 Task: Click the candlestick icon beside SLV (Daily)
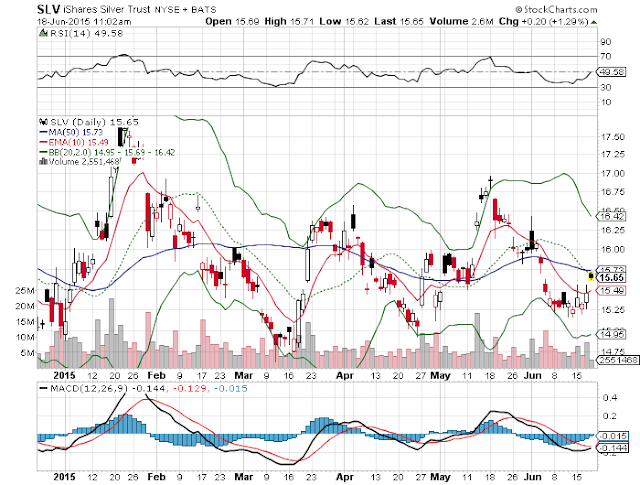[x=43, y=122]
